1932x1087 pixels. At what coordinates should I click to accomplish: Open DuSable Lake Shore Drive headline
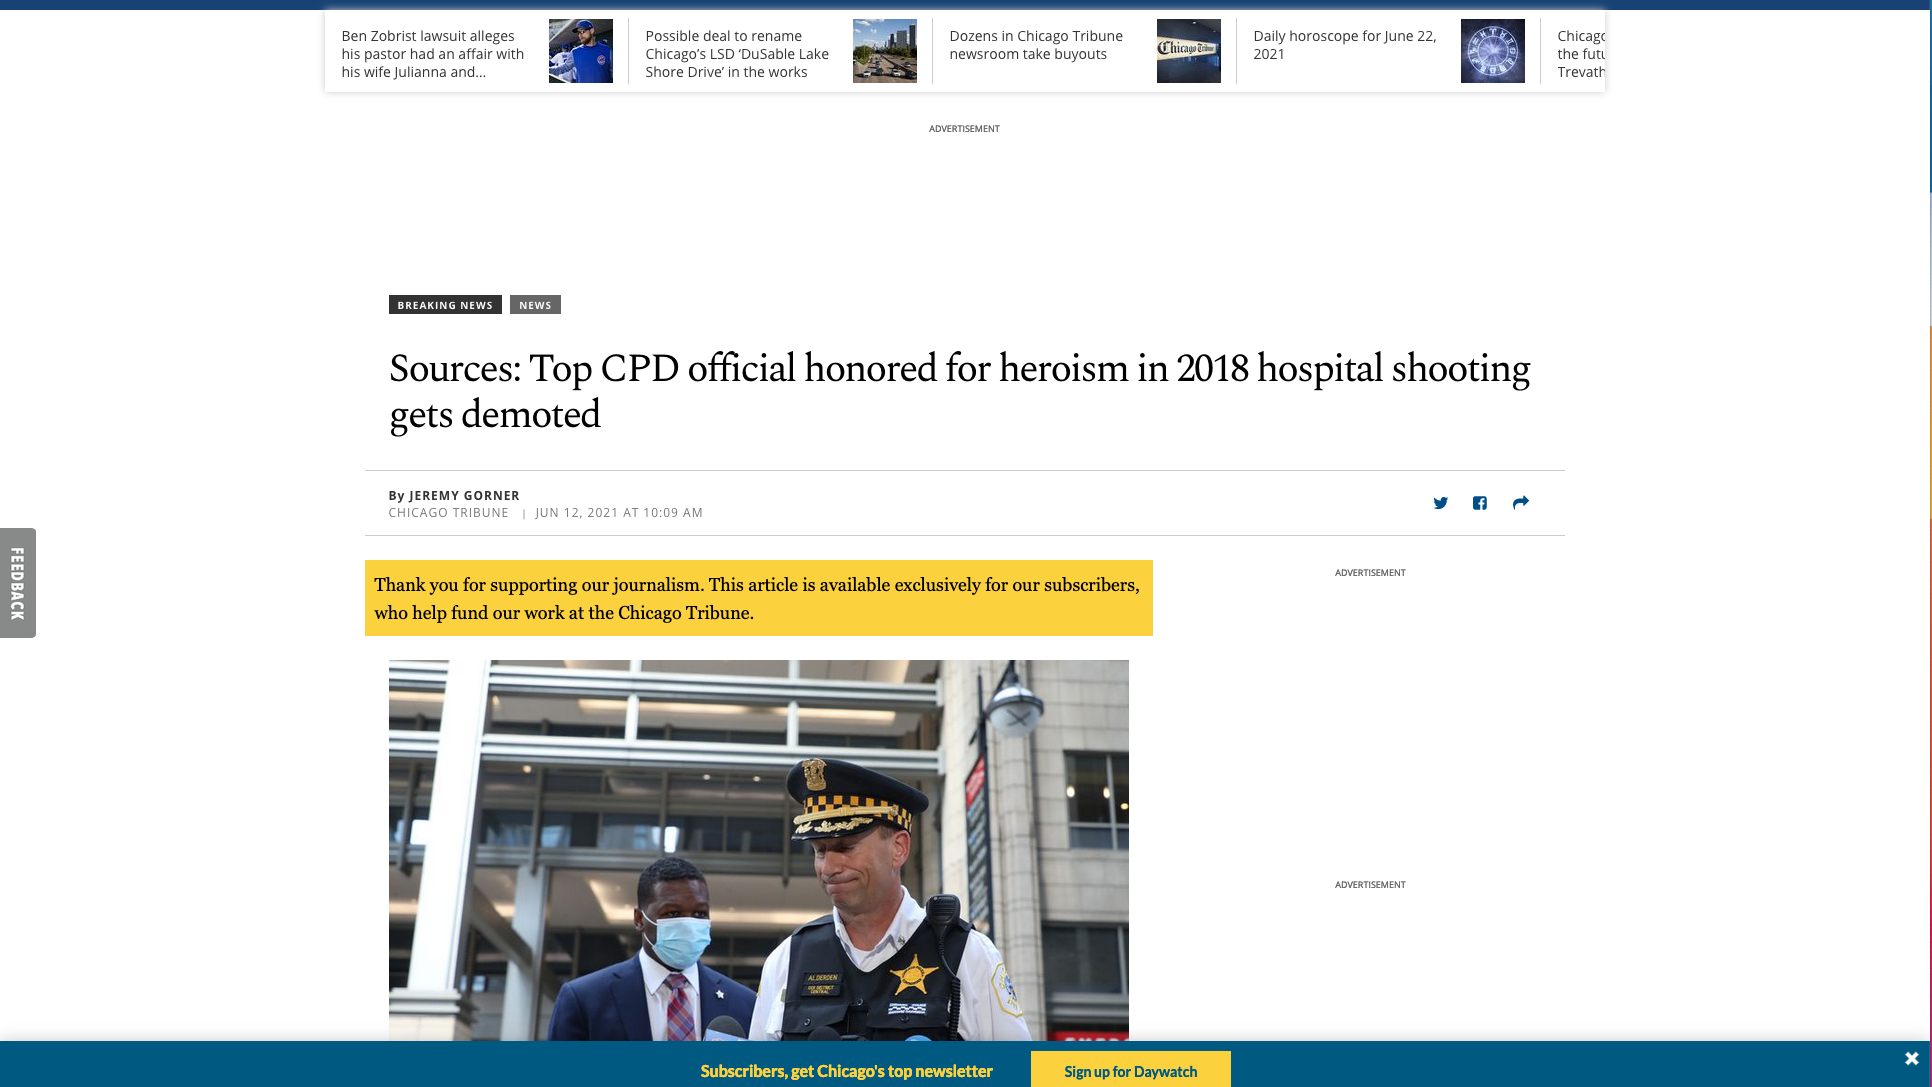(737, 54)
